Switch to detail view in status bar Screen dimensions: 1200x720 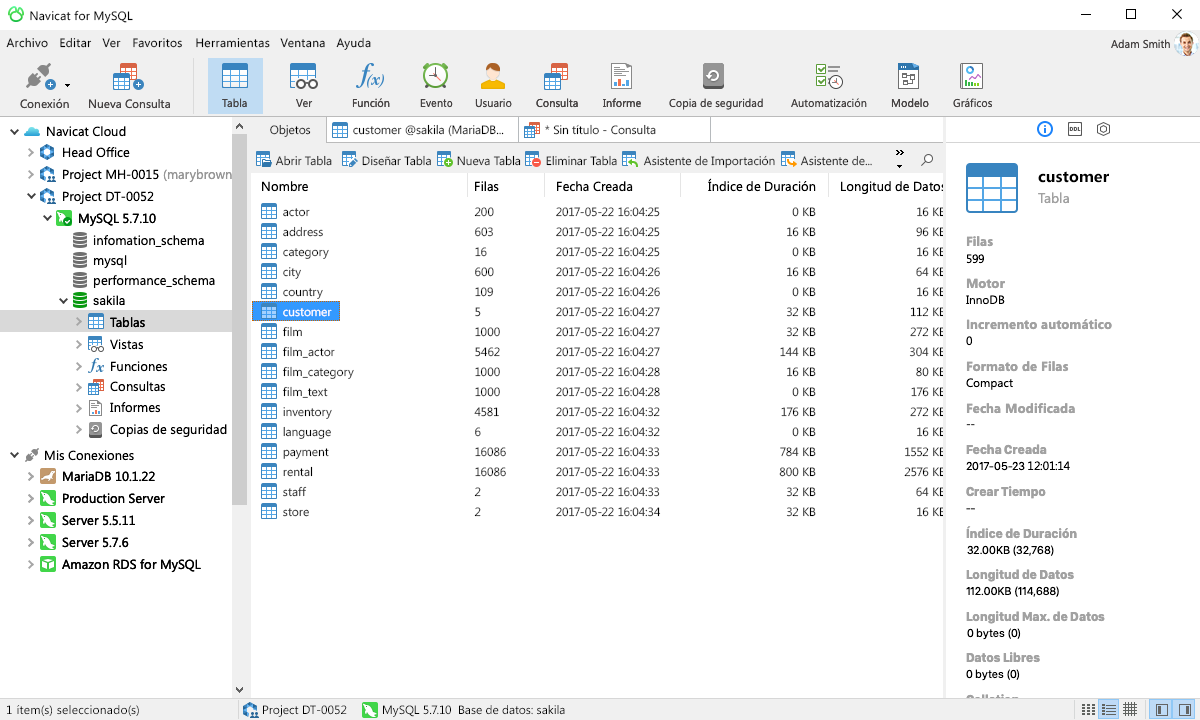tap(1108, 710)
